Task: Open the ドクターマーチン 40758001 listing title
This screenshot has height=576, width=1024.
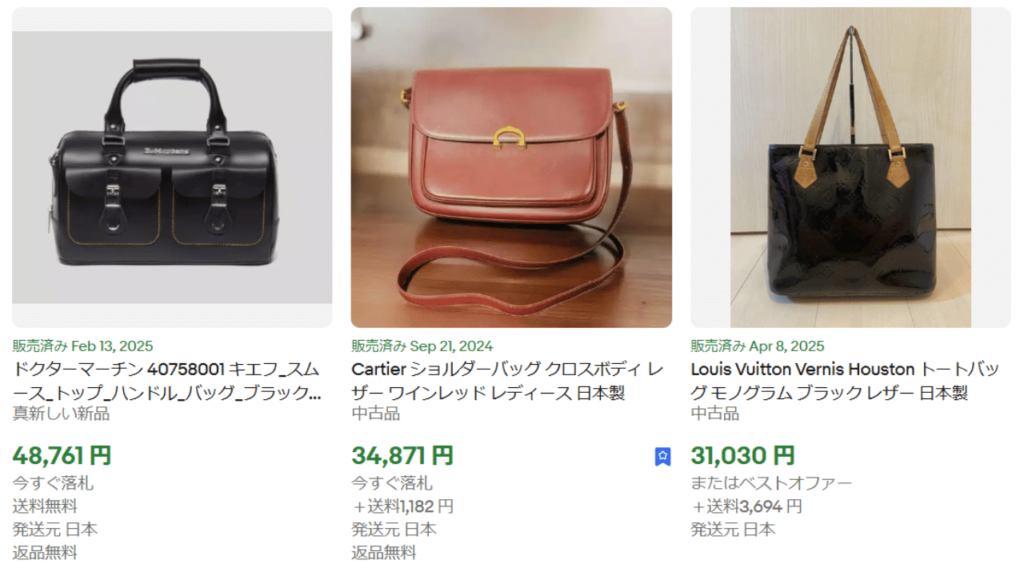Action: (167, 381)
